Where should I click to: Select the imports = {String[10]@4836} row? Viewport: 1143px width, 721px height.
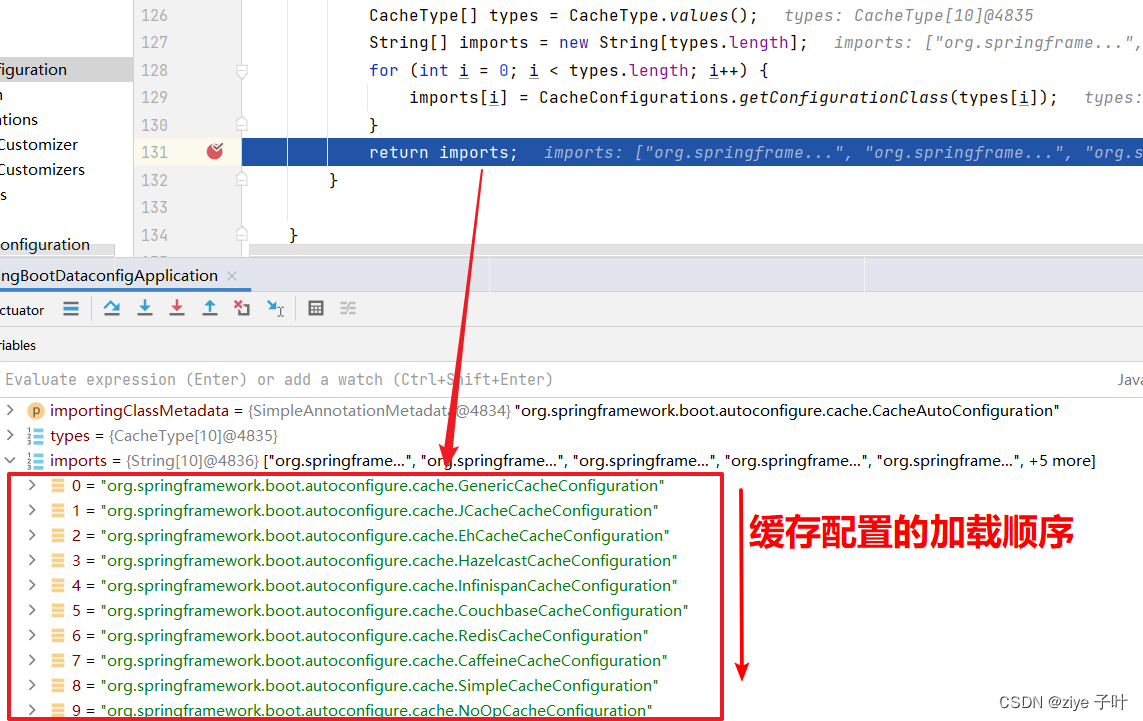[x=572, y=460]
